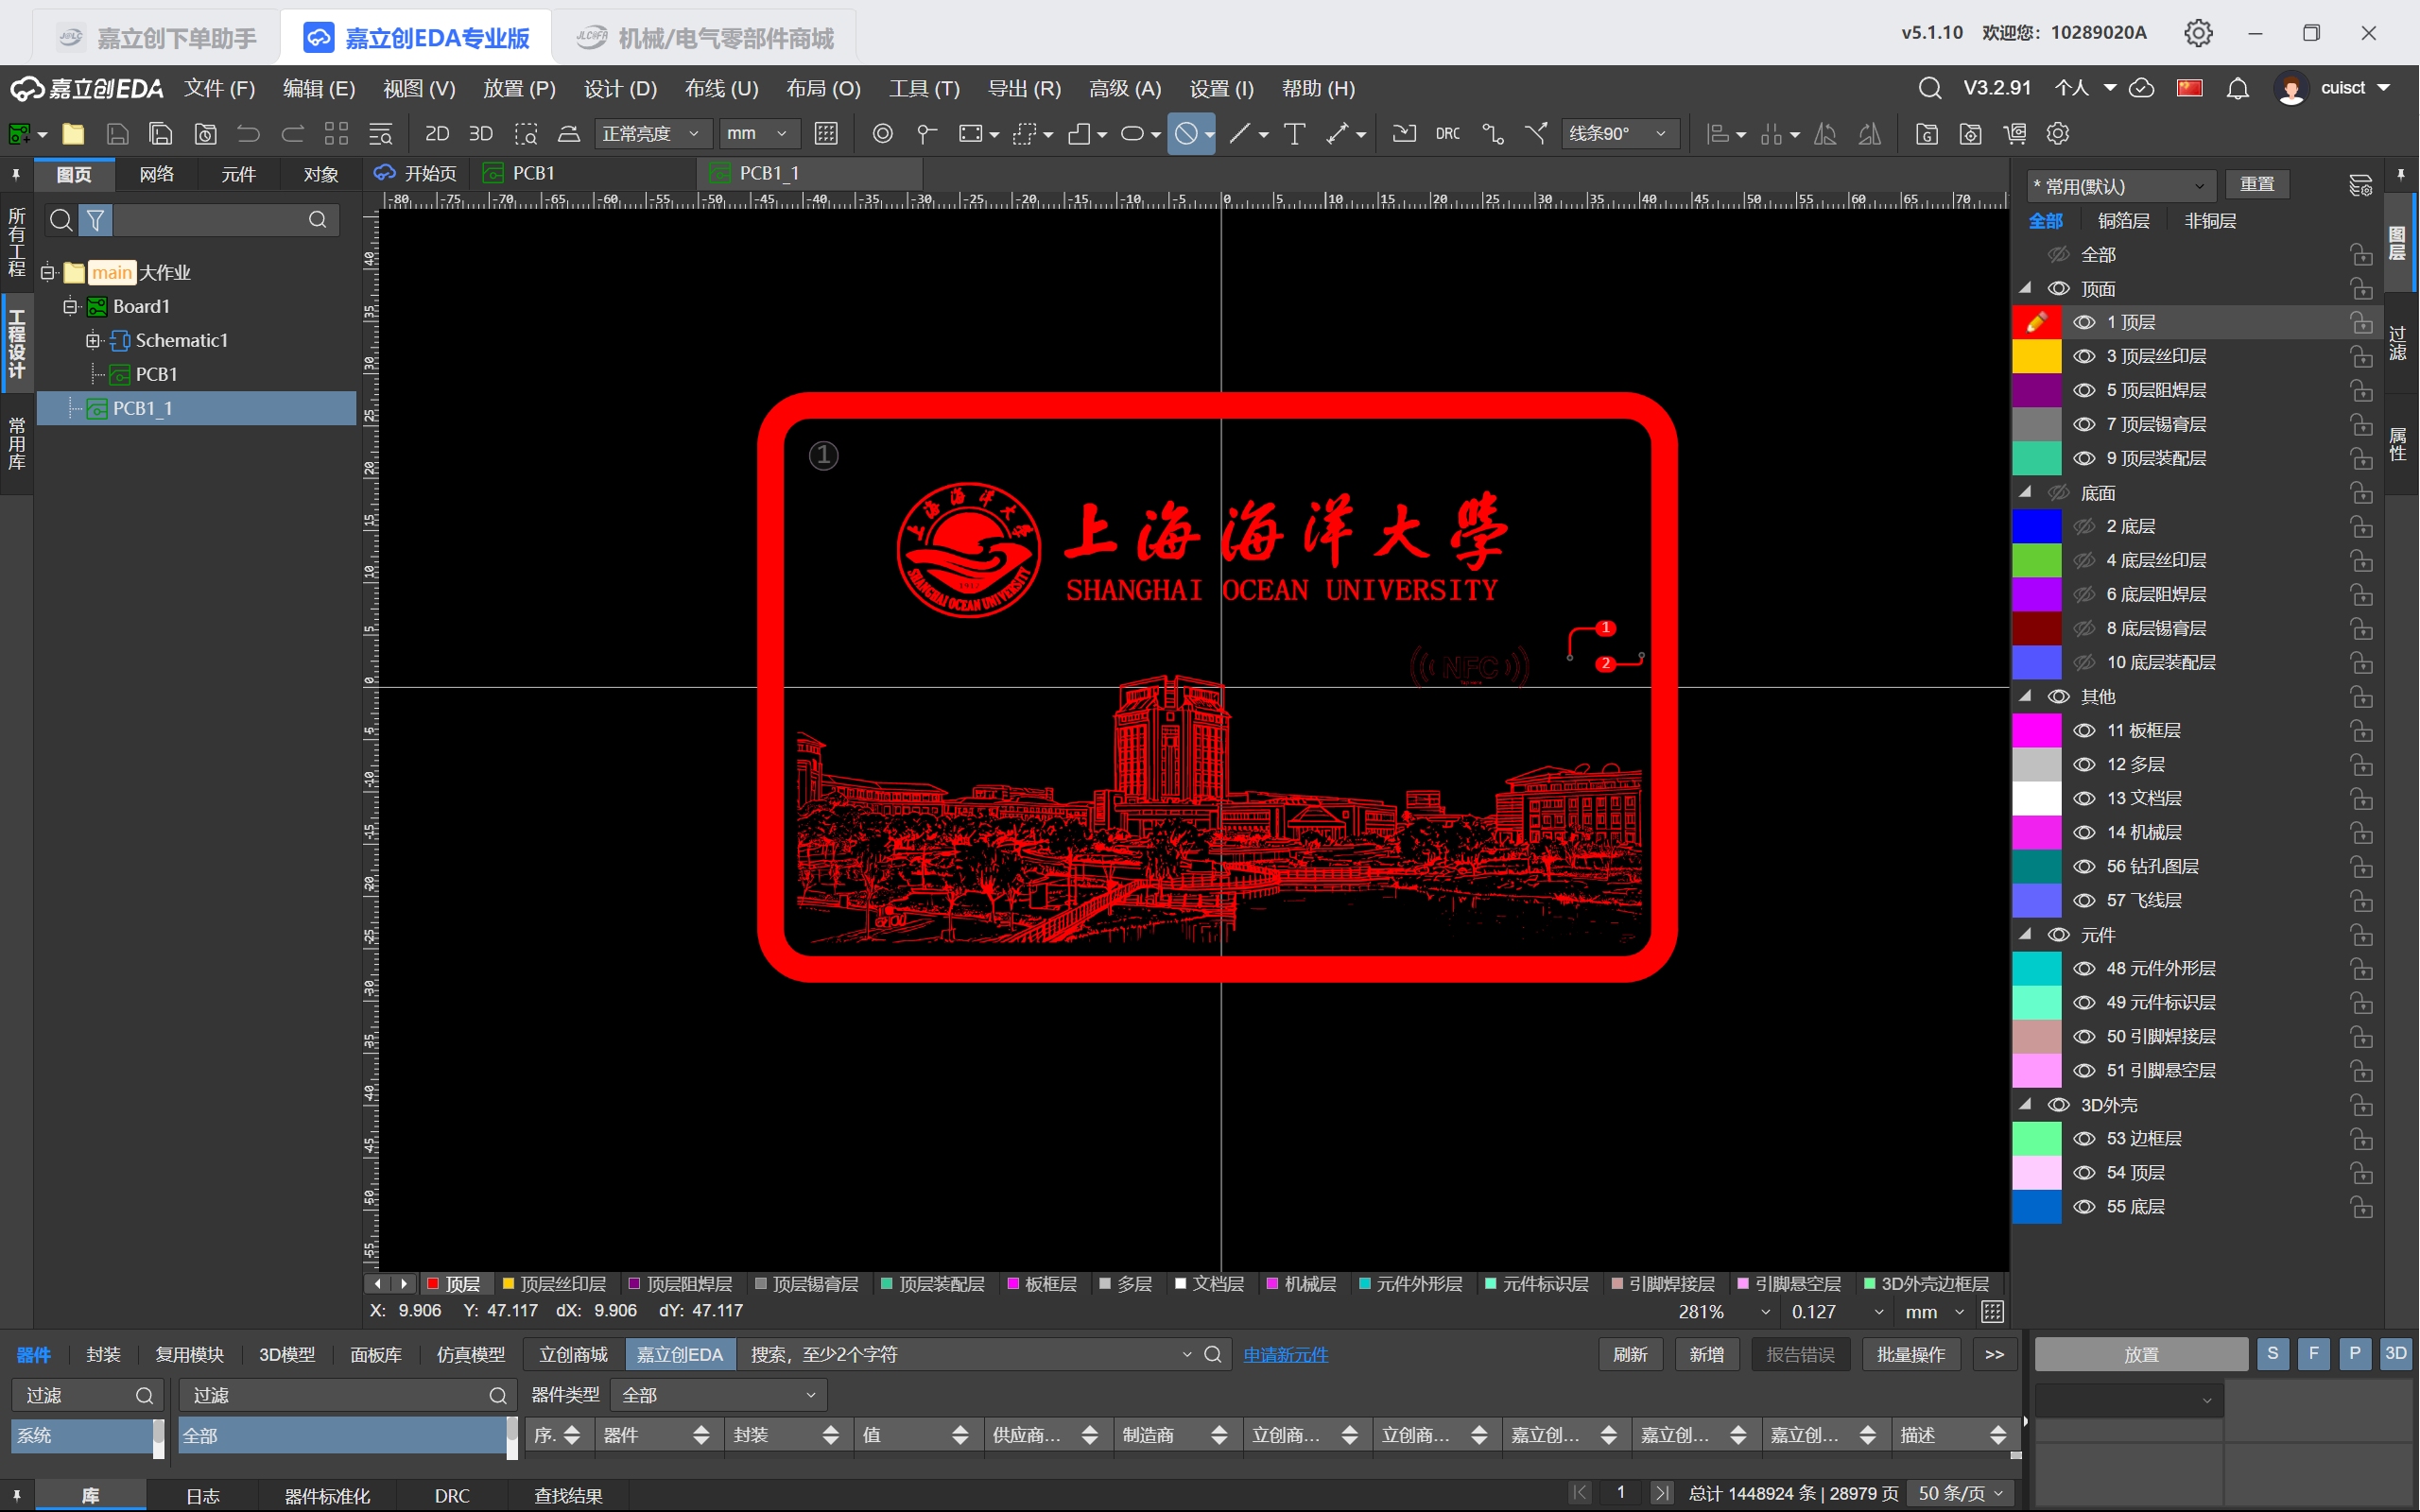Select the dimension measure tool
The width and height of the screenshot is (2420, 1512).
[x=1338, y=133]
